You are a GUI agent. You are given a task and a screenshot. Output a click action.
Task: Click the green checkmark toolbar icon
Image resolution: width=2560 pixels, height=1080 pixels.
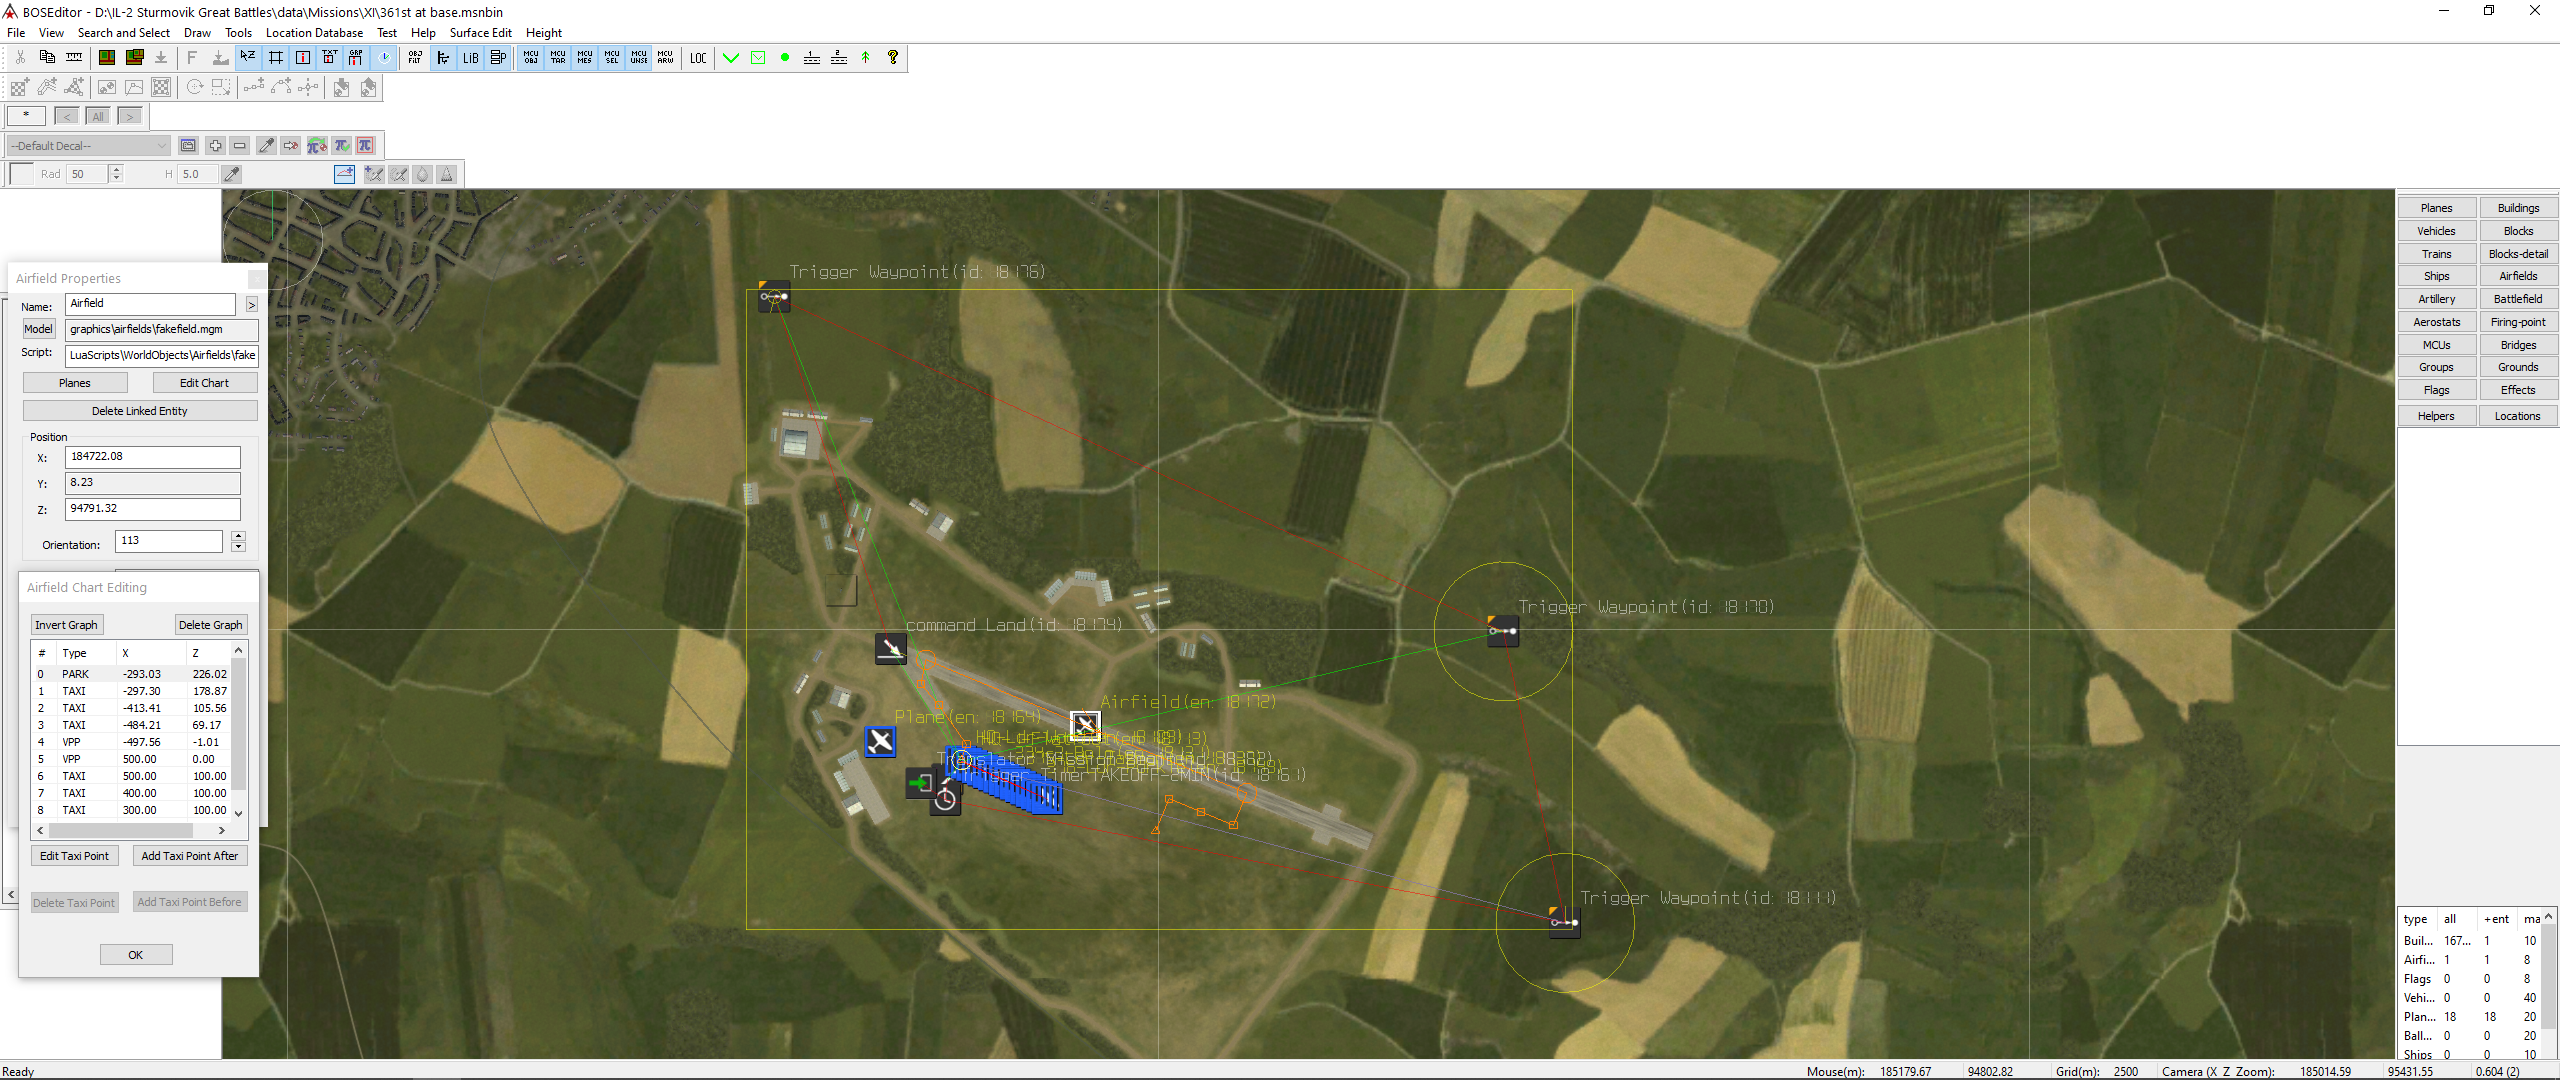click(731, 58)
